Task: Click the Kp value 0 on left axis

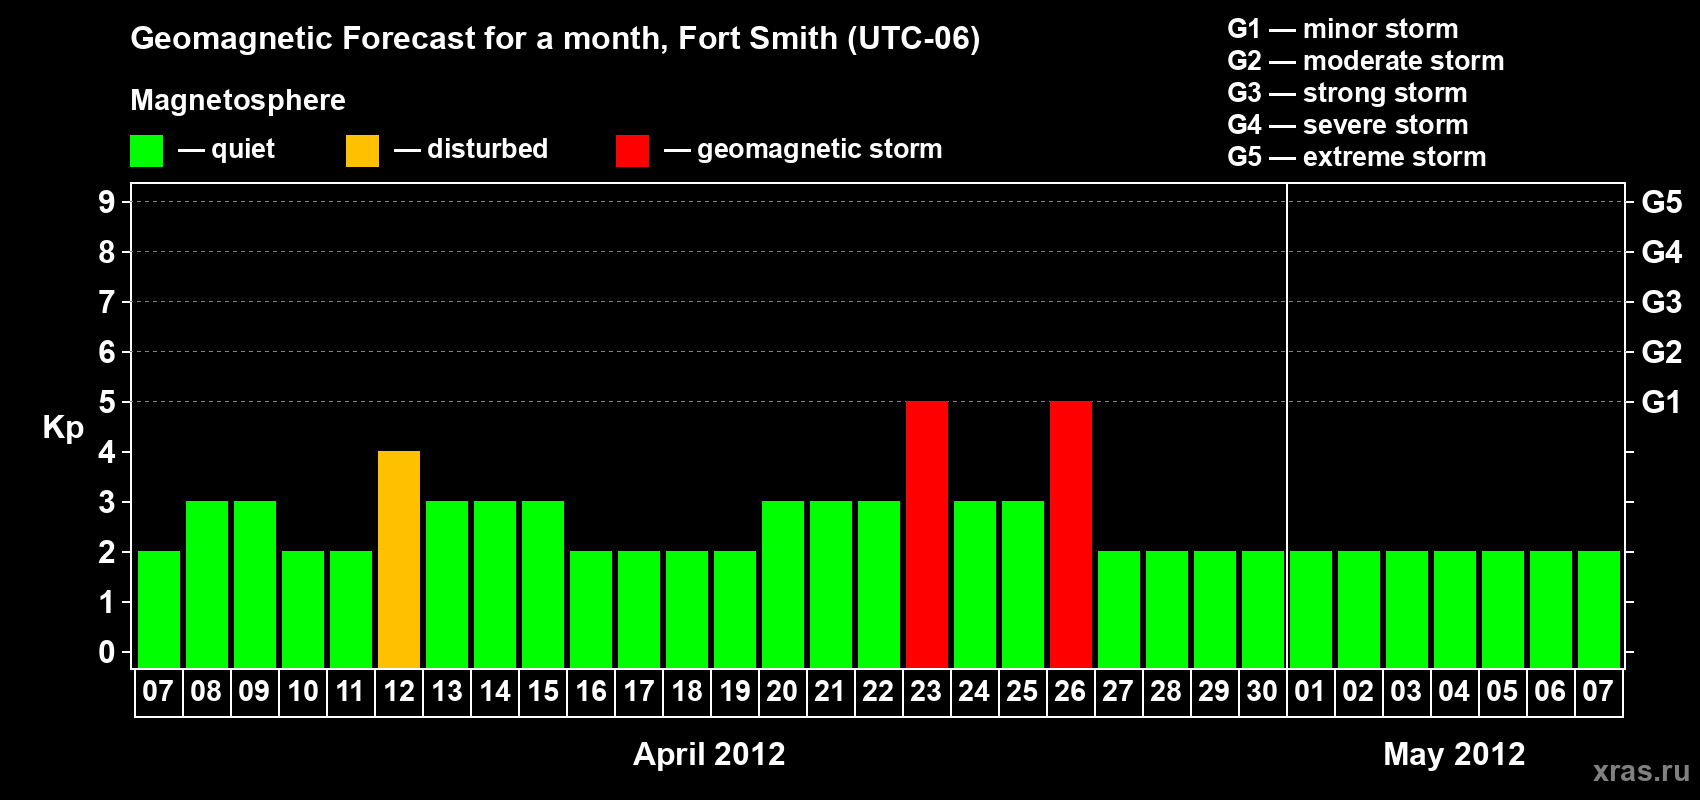Action: coord(107,652)
